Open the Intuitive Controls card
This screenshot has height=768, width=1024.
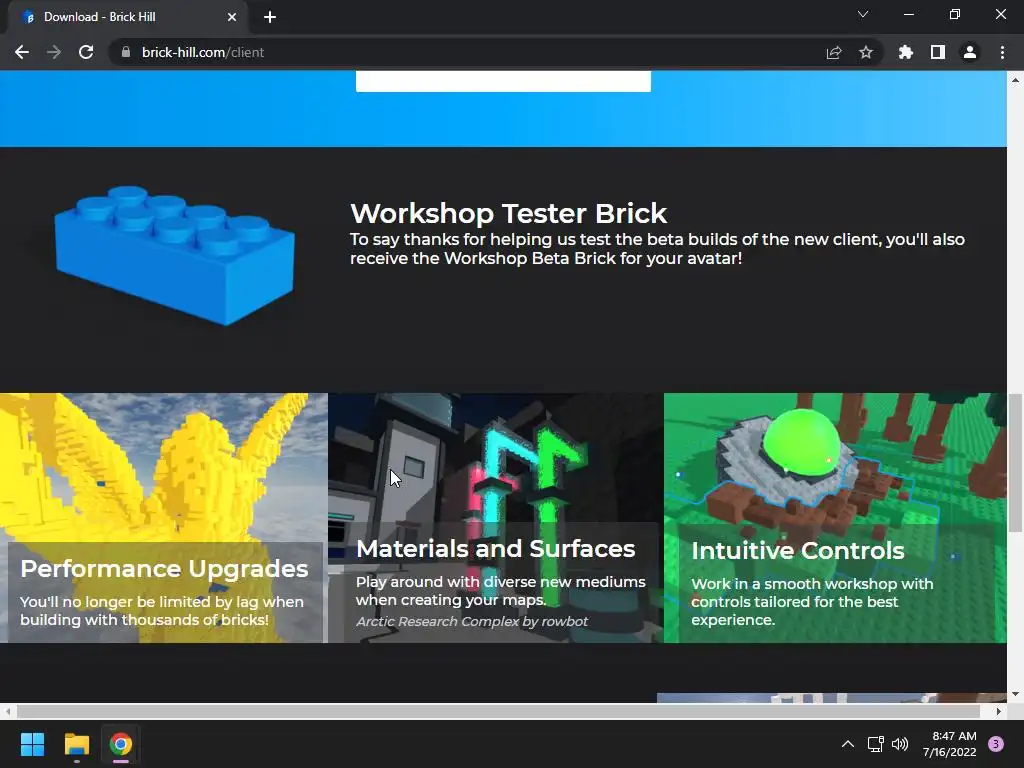click(835, 518)
